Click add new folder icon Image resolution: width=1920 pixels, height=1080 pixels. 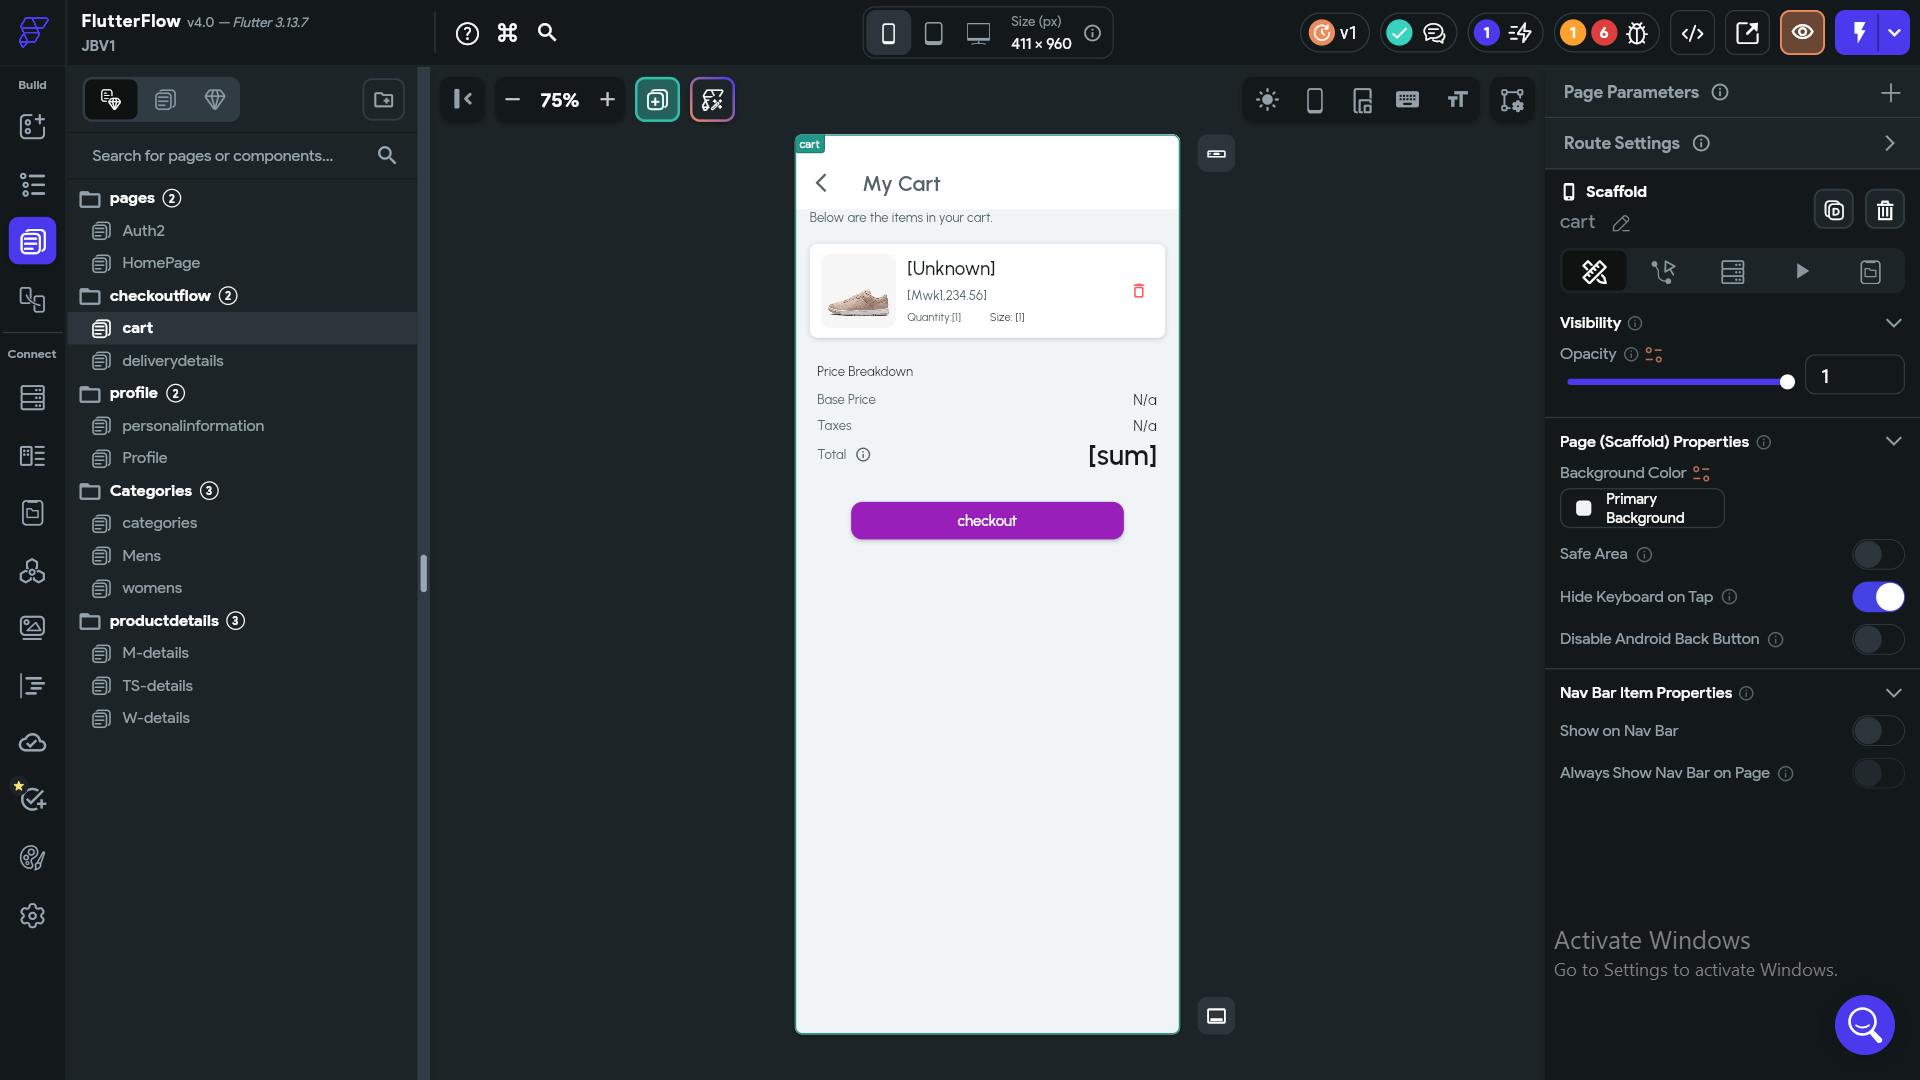[x=383, y=100]
